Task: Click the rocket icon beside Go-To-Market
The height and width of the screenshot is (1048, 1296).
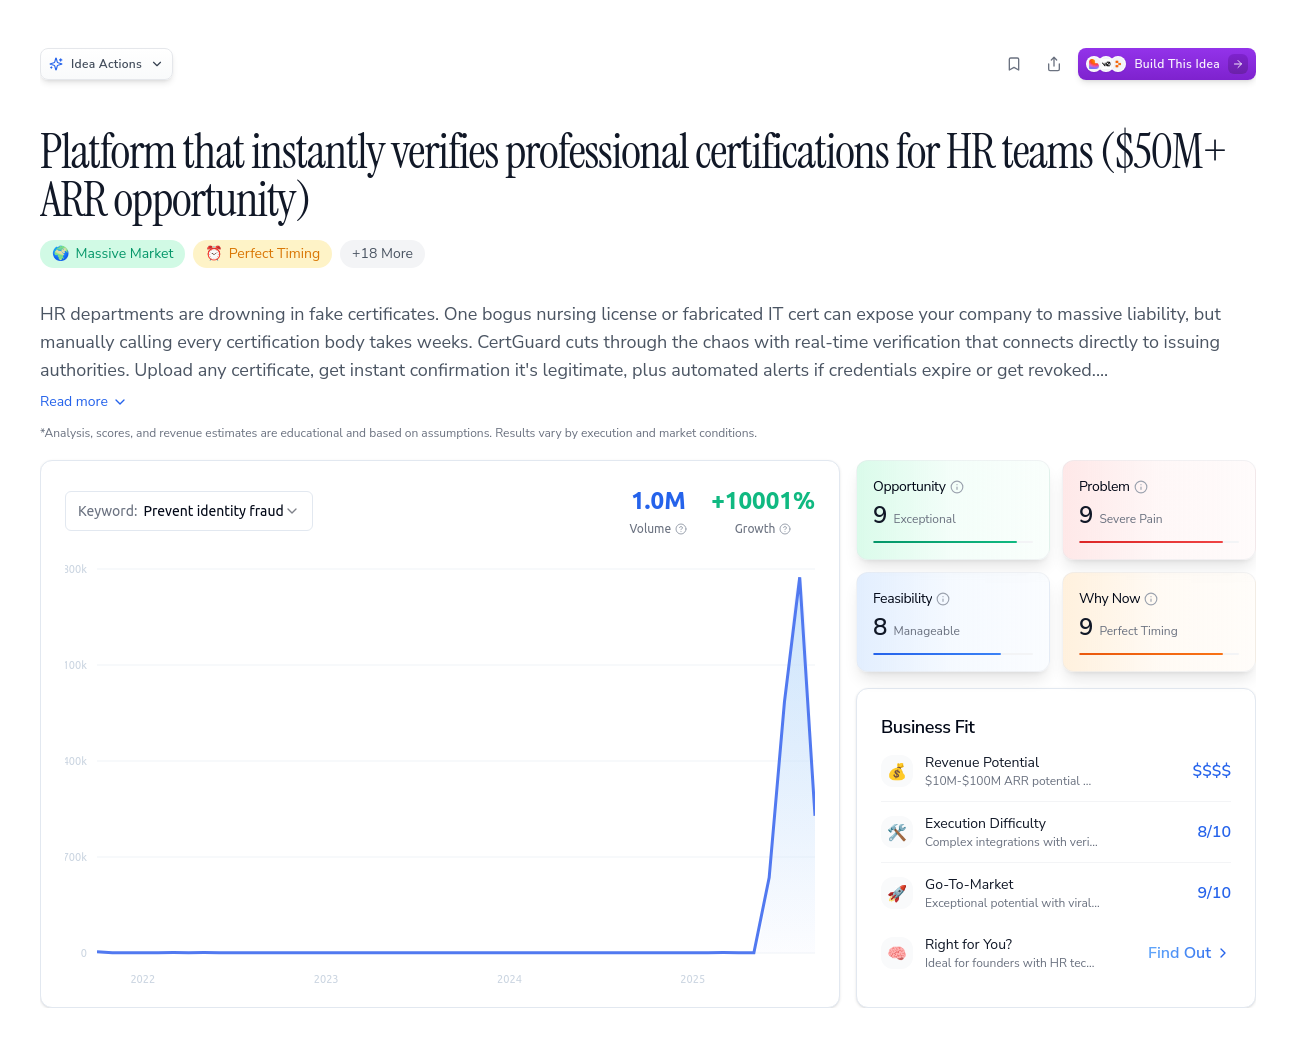Action: tap(897, 893)
